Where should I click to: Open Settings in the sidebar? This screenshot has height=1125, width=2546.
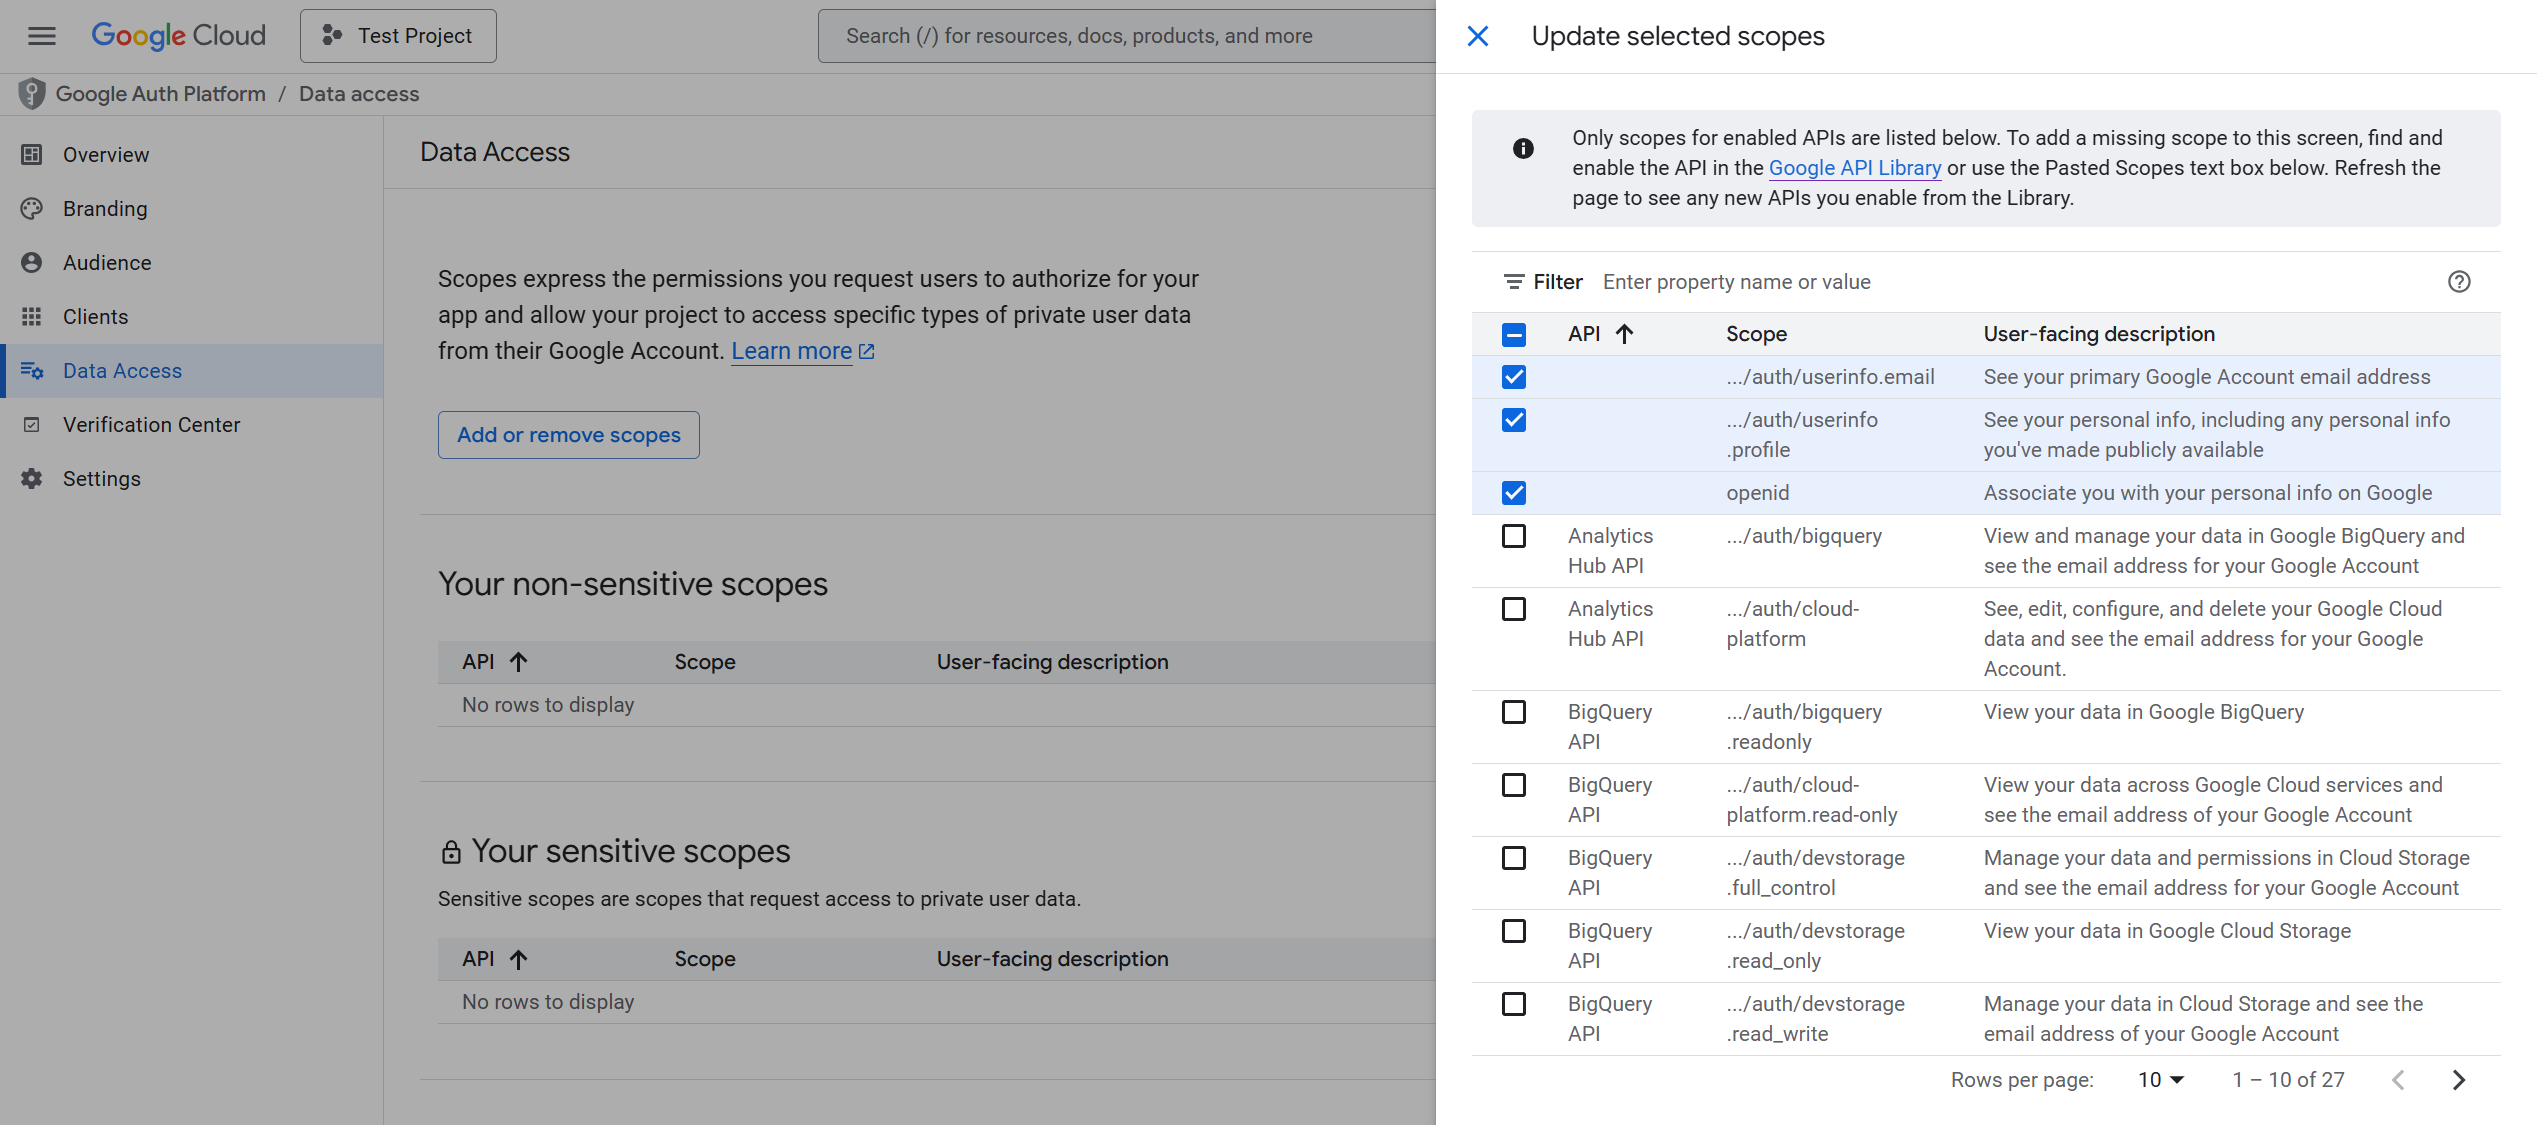[x=101, y=479]
